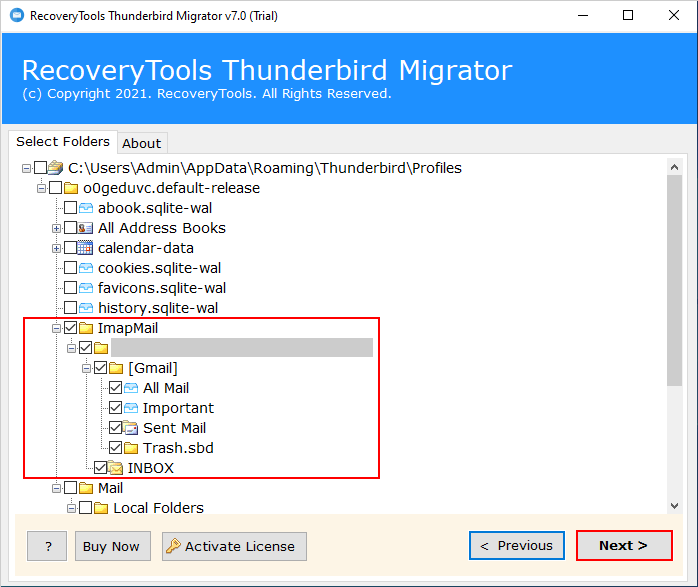Viewport: 698px width, 587px height.
Task: Click the folder icon of Mail
Action: tap(86, 488)
